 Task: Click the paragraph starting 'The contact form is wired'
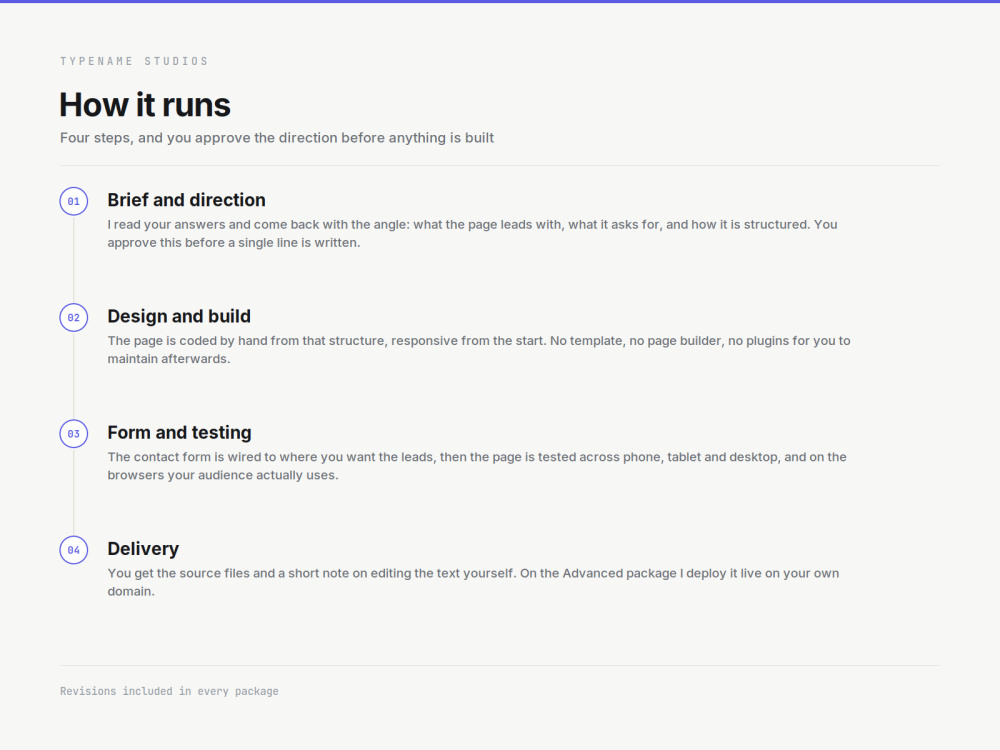pyautogui.click(x=477, y=466)
